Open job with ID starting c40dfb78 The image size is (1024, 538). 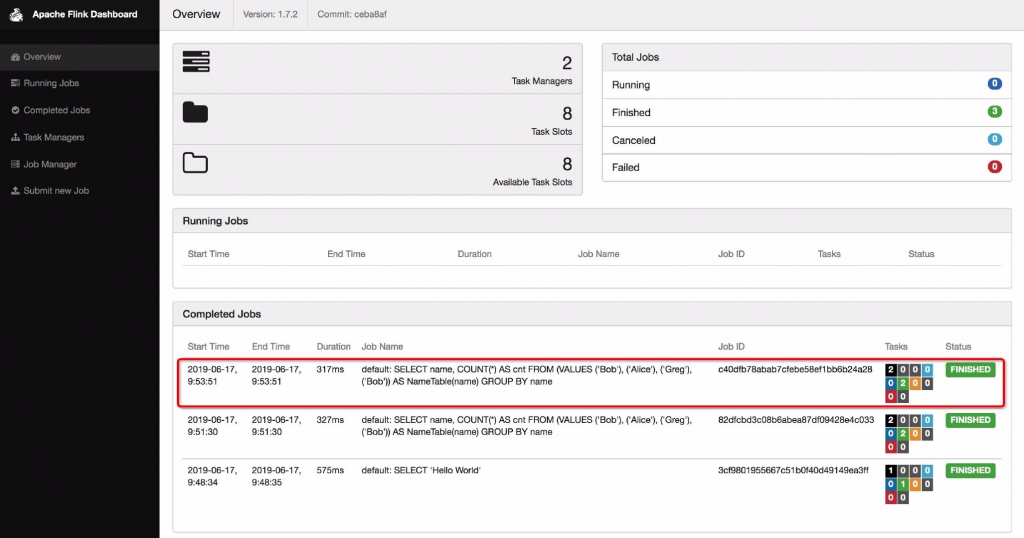pyautogui.click(x=794, y=370)
